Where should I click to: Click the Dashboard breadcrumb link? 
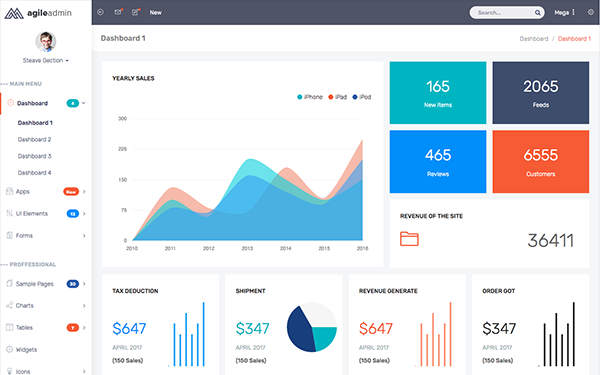coord(534,39)
